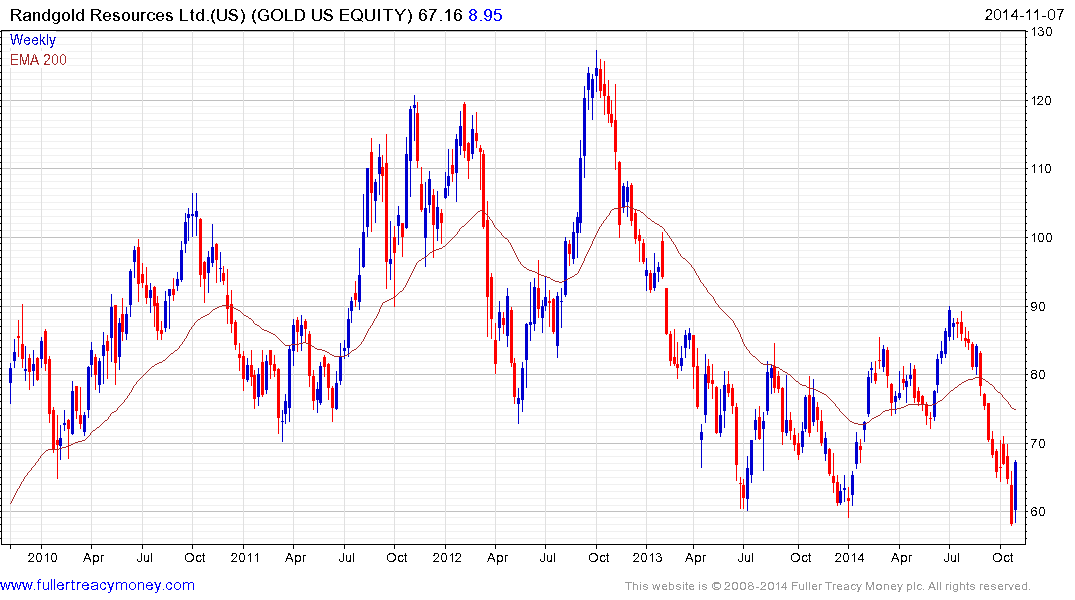Click the GOLD US EQUITY ticker text
Image resolution: width=1075 pixels, height=600 pixels.
click(x=332, y=15)
